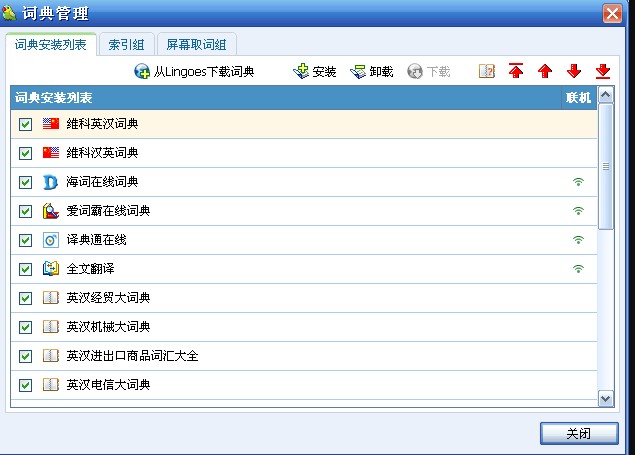Click the flag icon of 維科英汉词典

51,123
